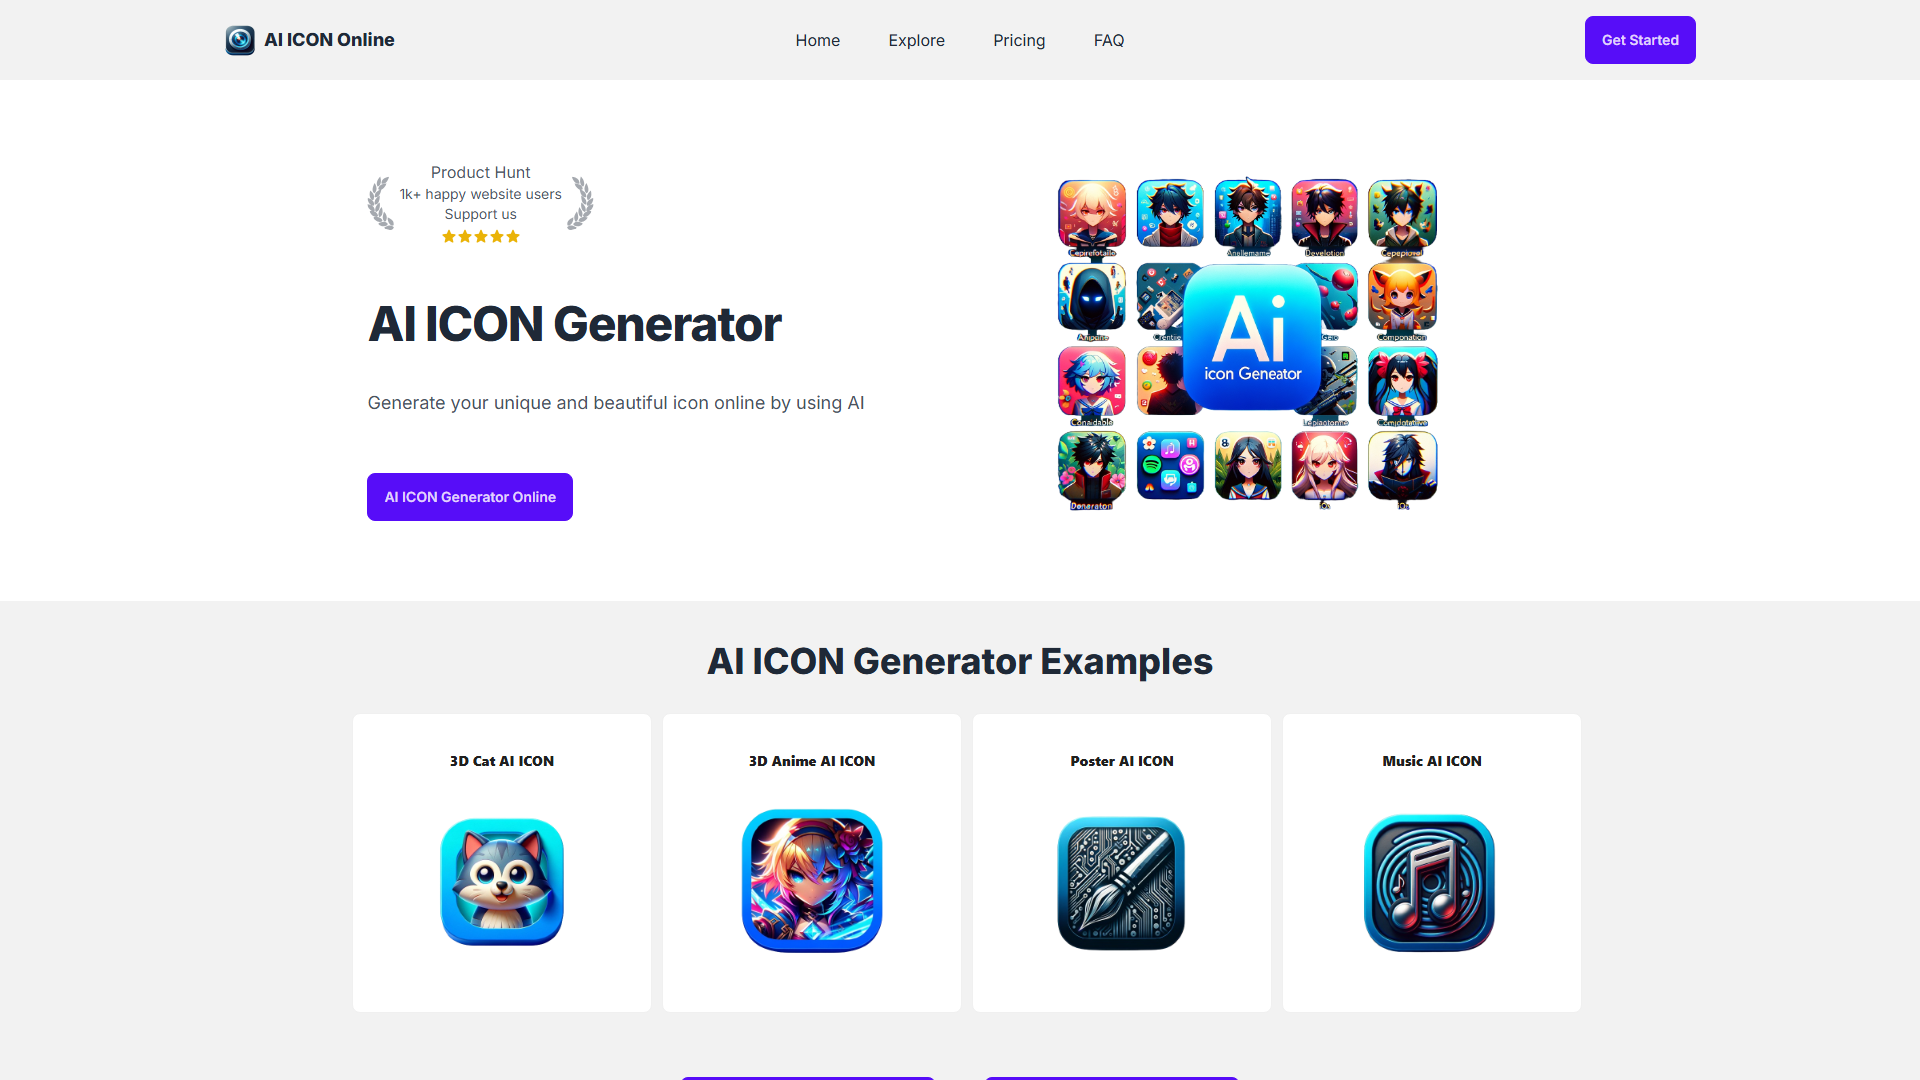Click the Get Started button
The width and height of the screenshot is (1920, 1080).
click(1640, 40)
